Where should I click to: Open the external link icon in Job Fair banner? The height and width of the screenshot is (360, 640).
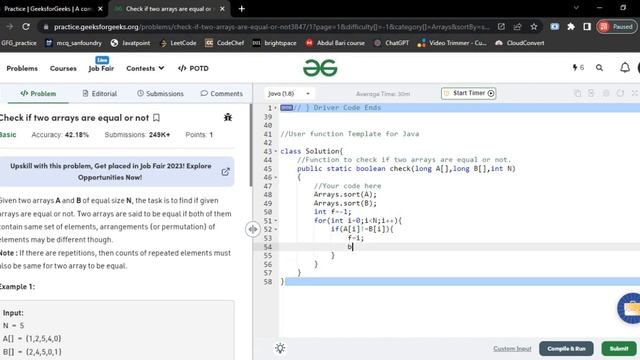[225, 172]
